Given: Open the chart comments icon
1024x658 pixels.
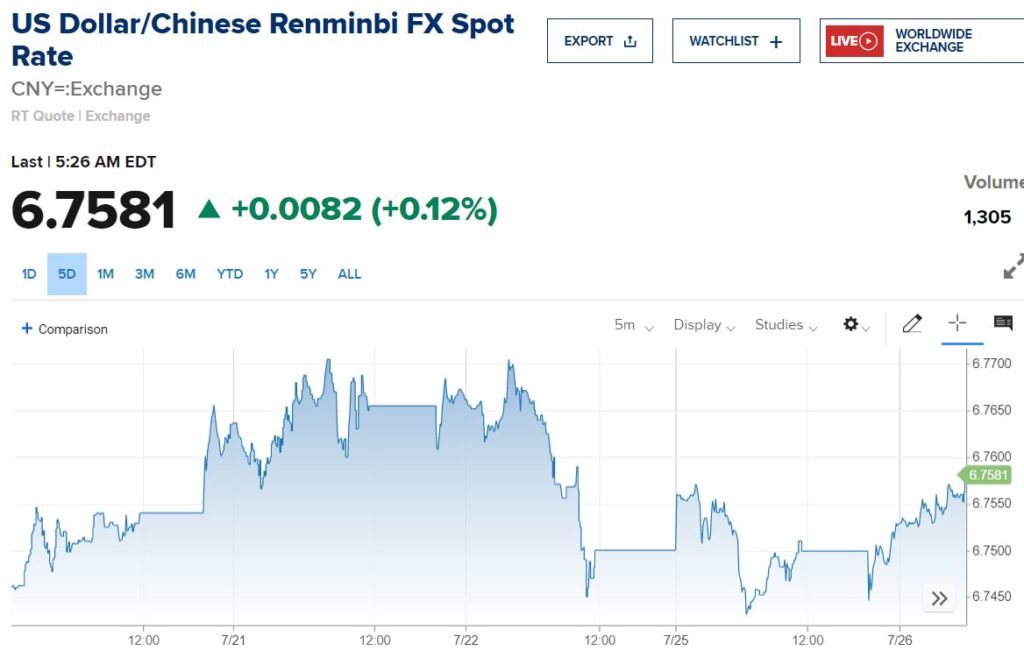Looking at the screenshot, I should (x=1003, y=323).
